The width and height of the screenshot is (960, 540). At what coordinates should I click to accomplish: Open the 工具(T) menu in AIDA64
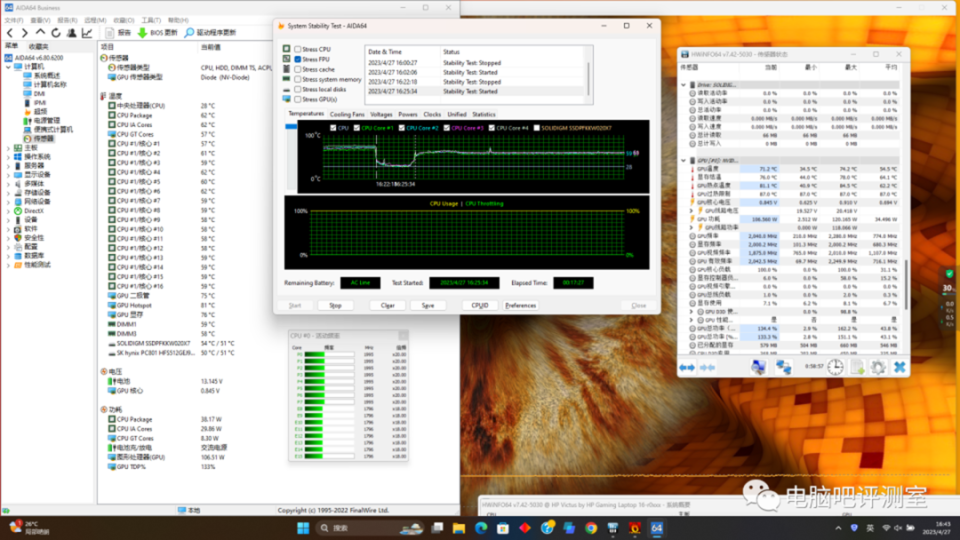click(x=150, y=19)
